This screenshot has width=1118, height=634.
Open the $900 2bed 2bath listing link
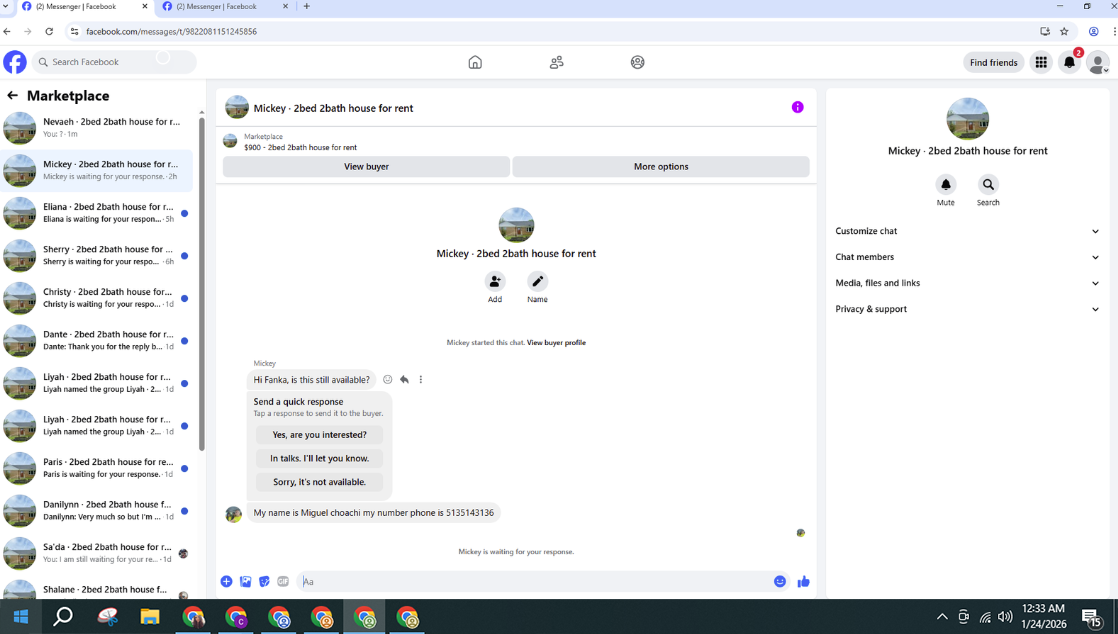tap(300, 147)
